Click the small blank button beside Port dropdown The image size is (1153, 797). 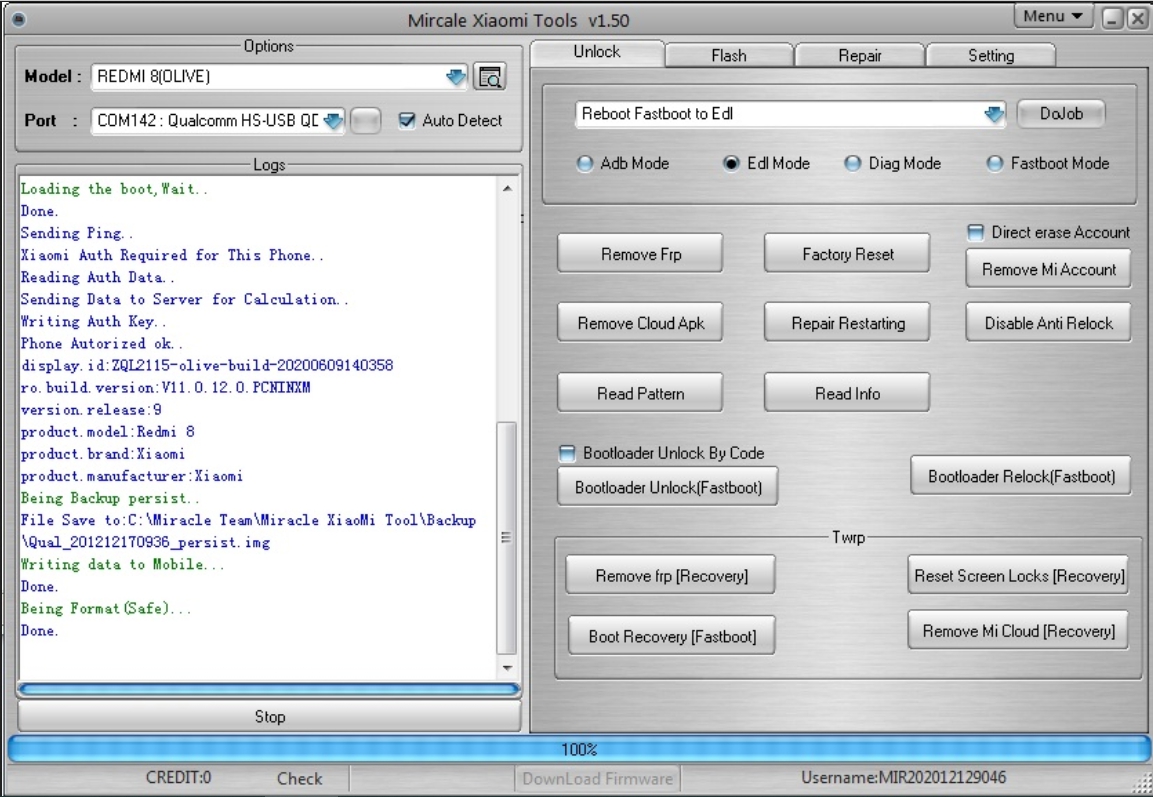(365, 121)
